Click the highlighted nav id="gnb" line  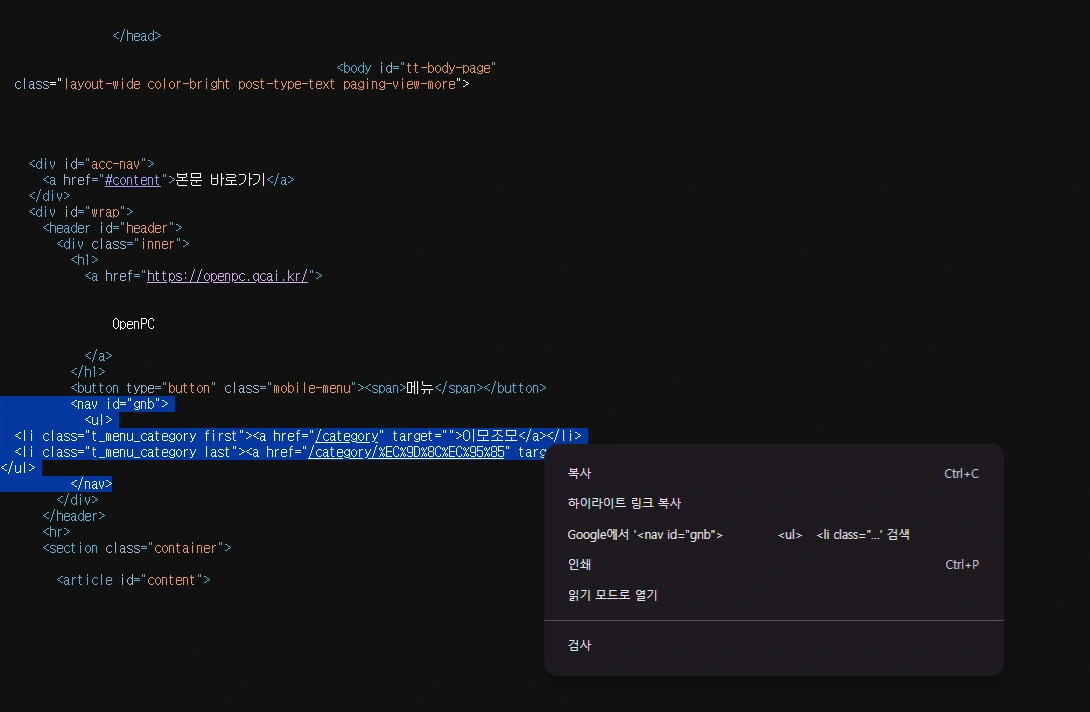119,404
